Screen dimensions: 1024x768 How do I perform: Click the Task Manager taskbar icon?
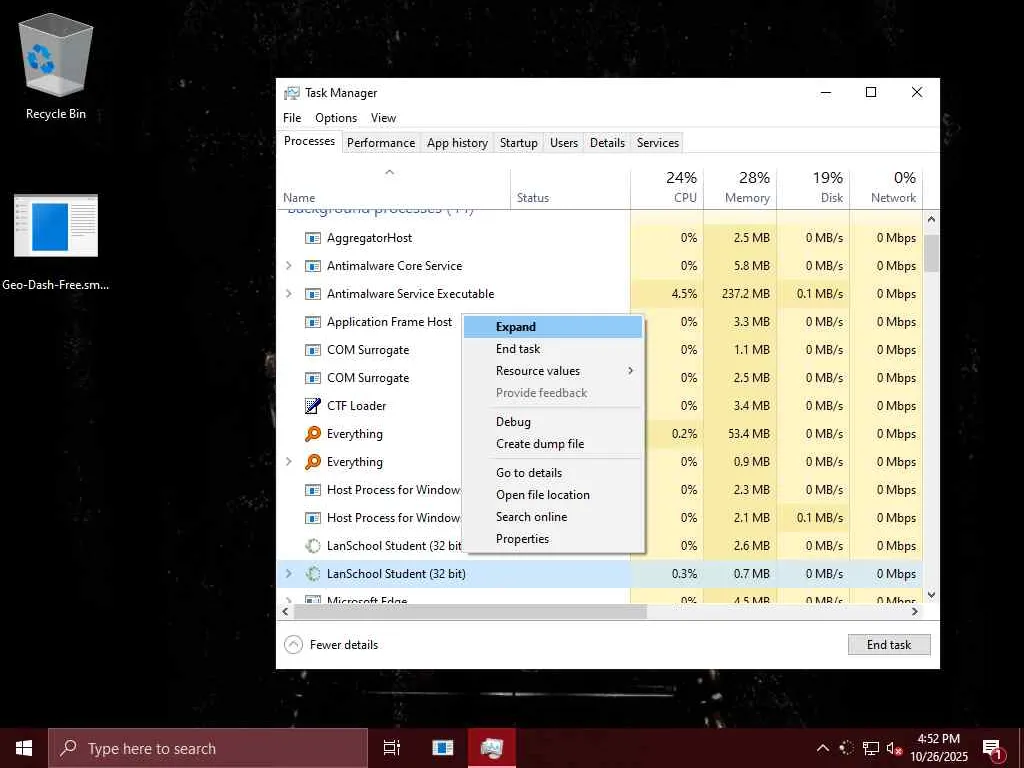point(491,748)
